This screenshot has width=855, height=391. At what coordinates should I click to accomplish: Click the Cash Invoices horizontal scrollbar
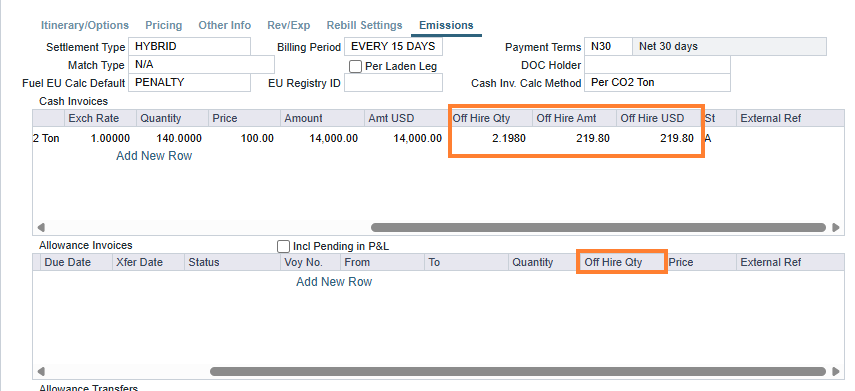(598, 227)
